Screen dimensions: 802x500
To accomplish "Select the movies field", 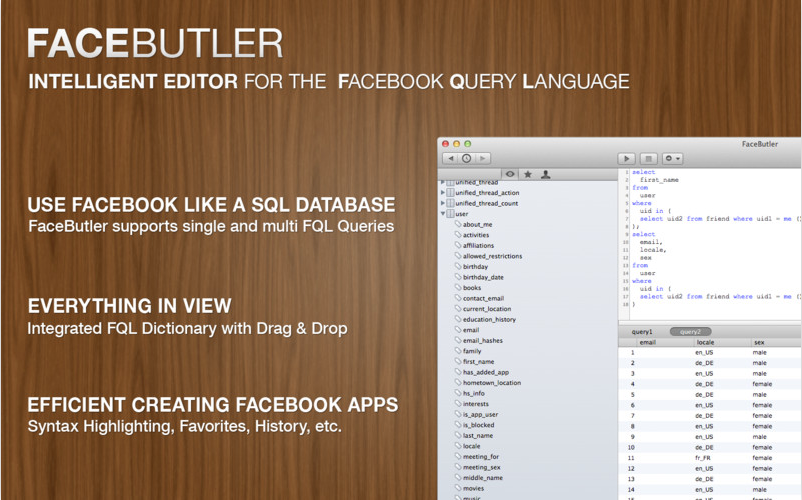I will pyautogui.click(x=473, y=489).
